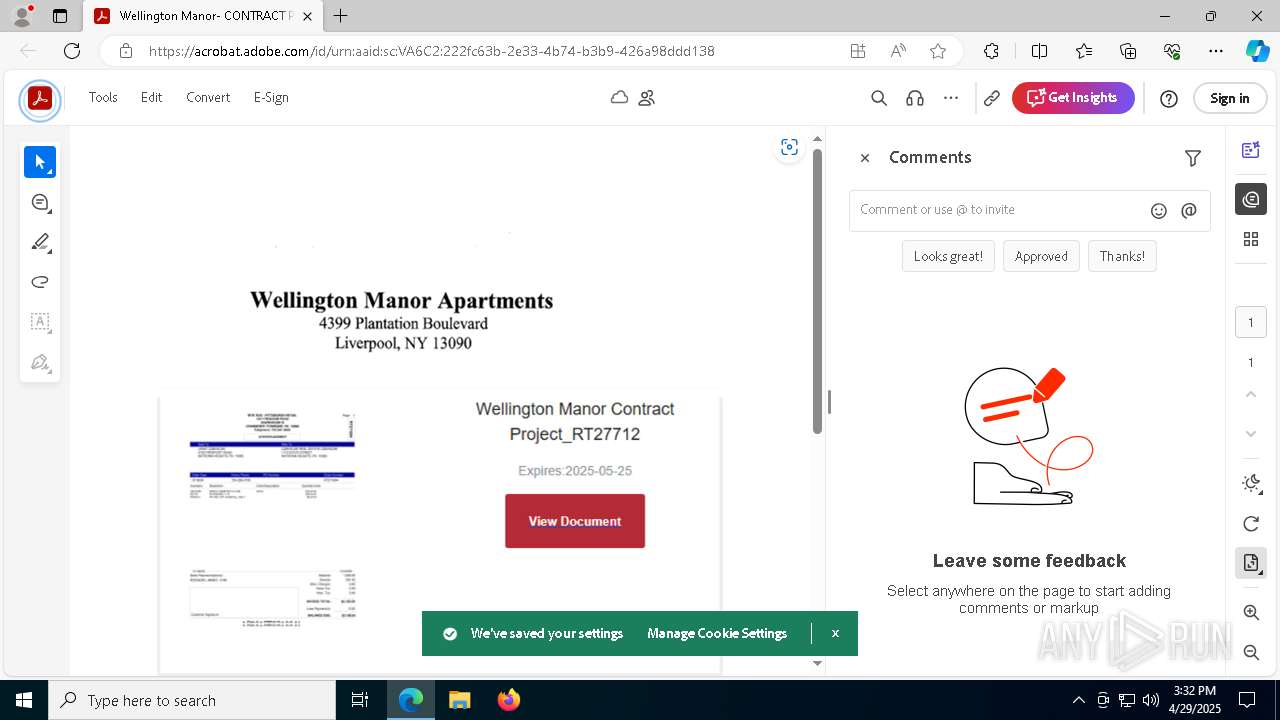The image size is (1280, 720).
Task: Choose the add comment tool
Action: [40, 202]
